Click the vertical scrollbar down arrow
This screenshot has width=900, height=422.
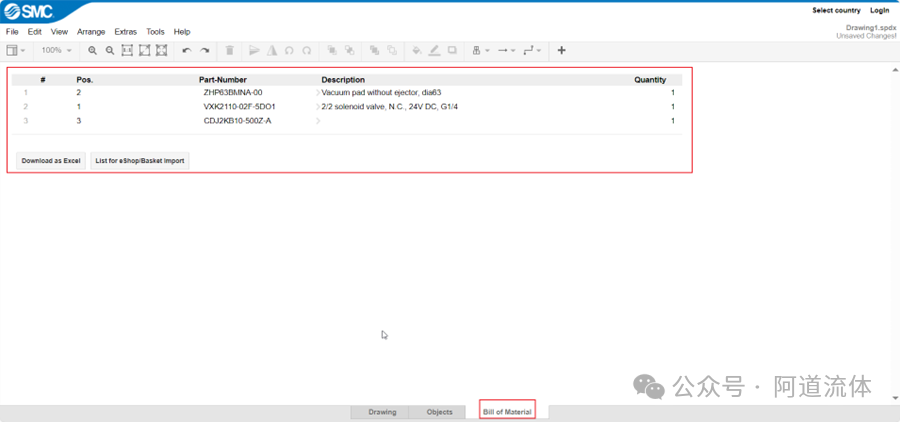895,398
